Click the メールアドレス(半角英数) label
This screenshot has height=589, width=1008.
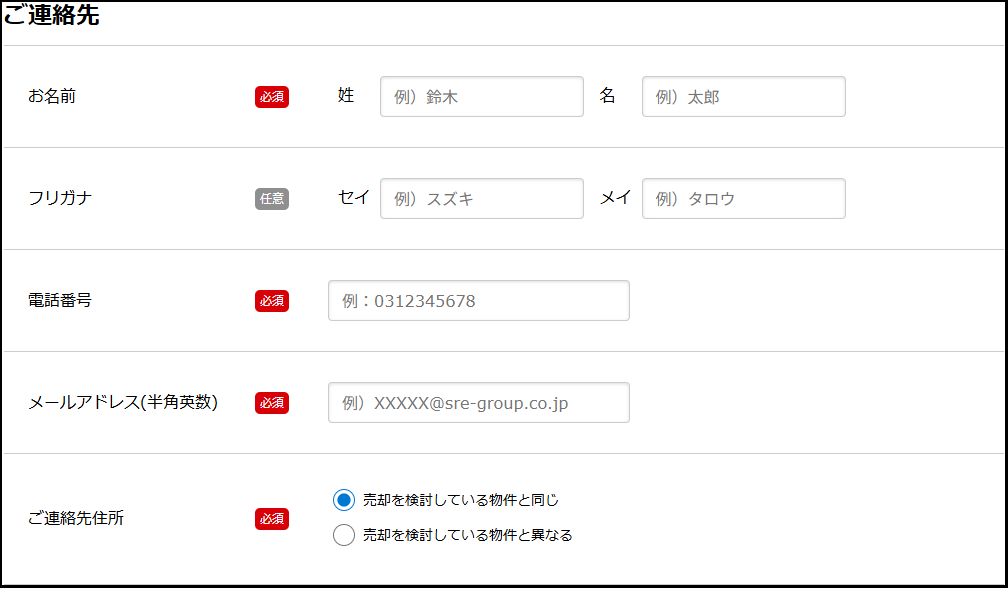(x=123, y=403)
